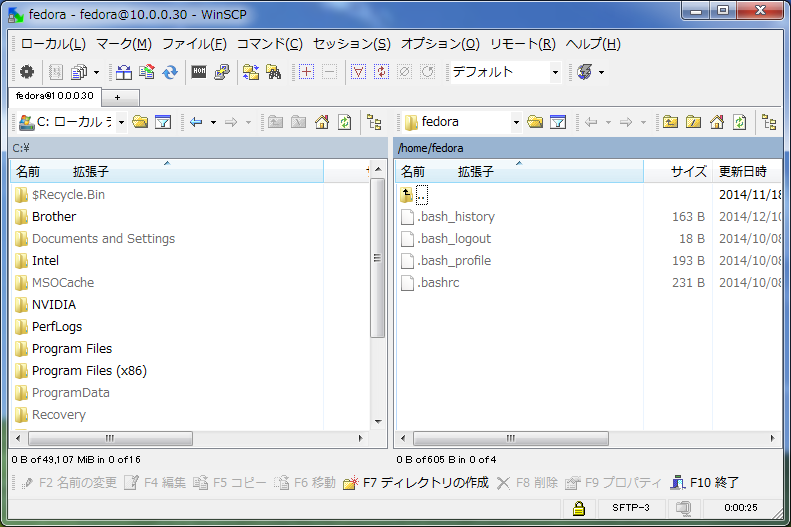The width and height of the screenshot is (791, 527).
Task: Expand the New session dropdown arrow
Action: (601, 72)
